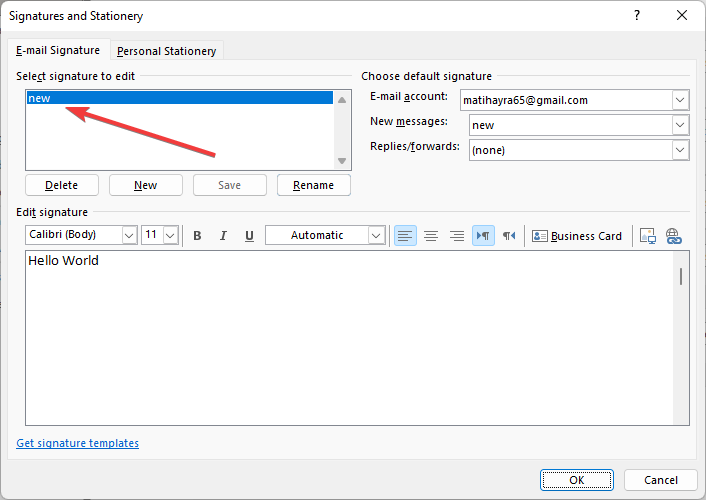Set left-to-right text direction
This screenshot has height=500, width=706.
coord(483,236)
